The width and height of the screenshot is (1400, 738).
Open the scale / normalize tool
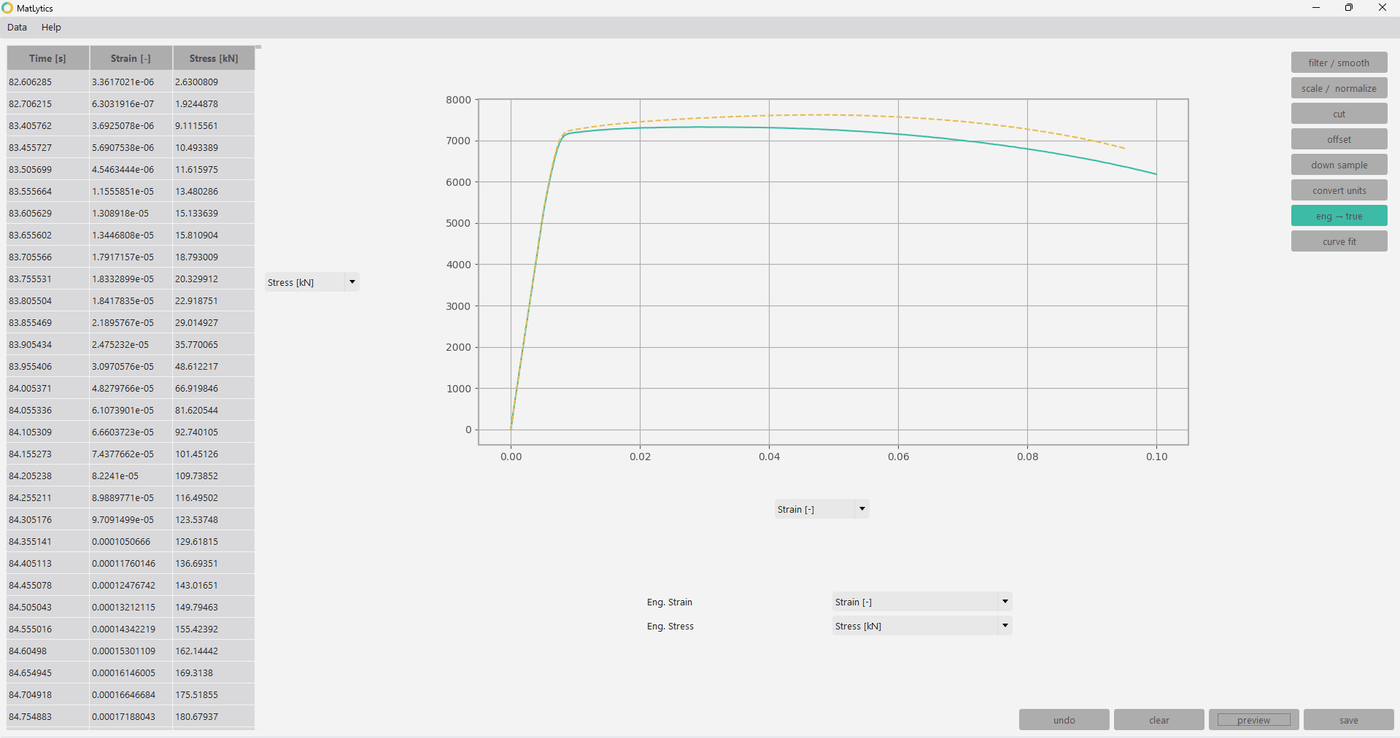(x=1338, y=88)
